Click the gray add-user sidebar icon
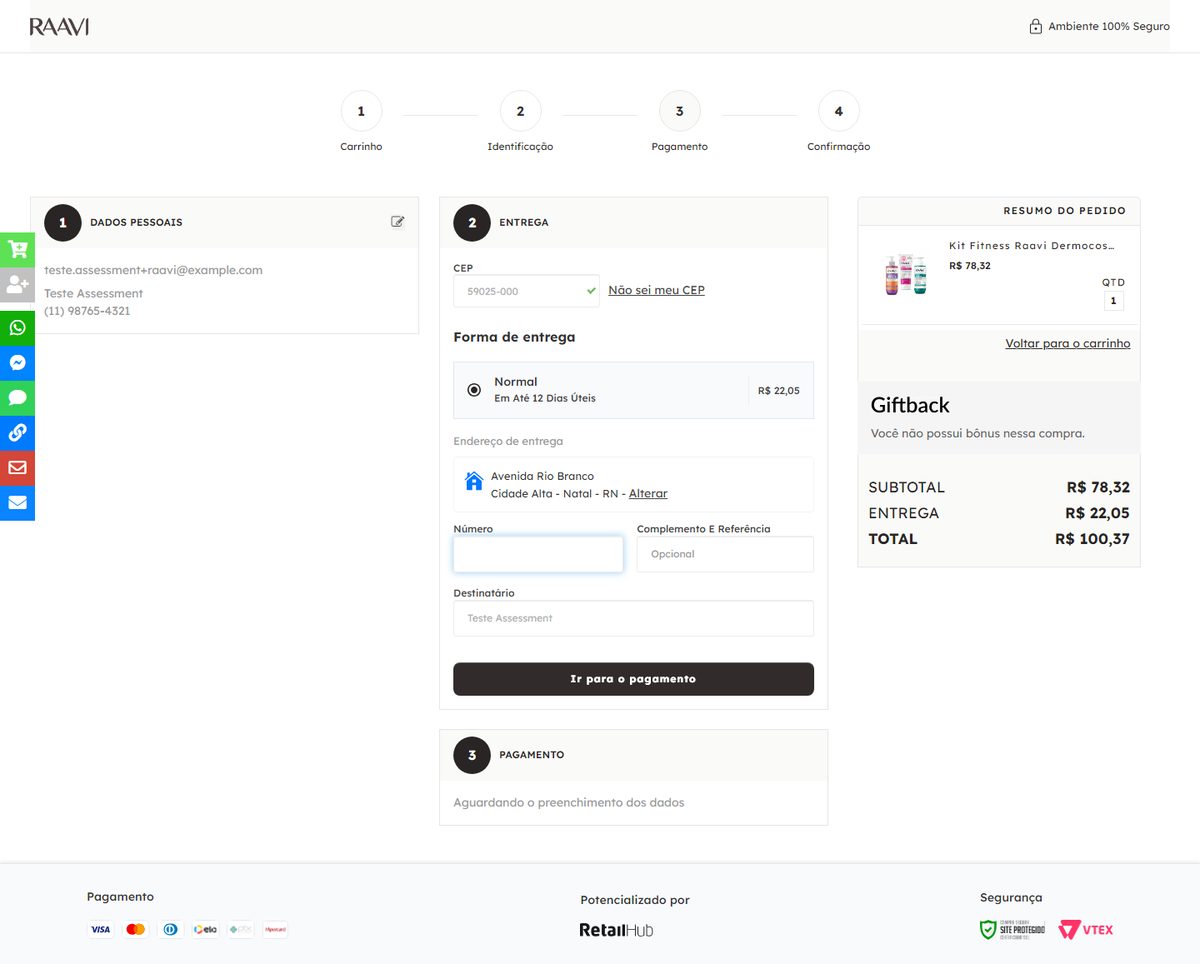 17,285
